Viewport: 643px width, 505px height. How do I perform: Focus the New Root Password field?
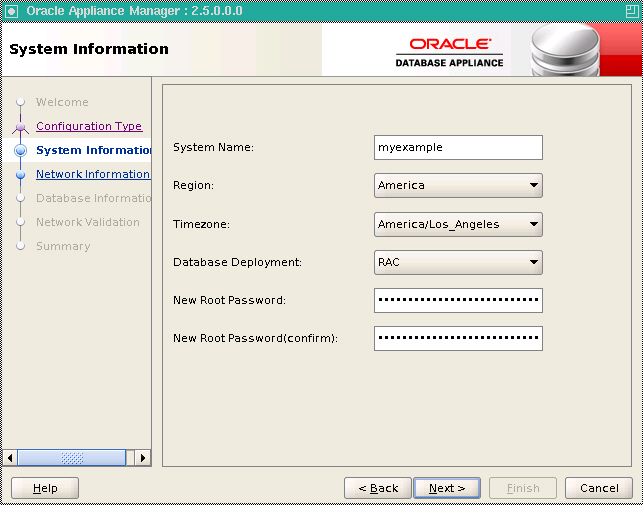pyautogui.click(x=458, y=300)
